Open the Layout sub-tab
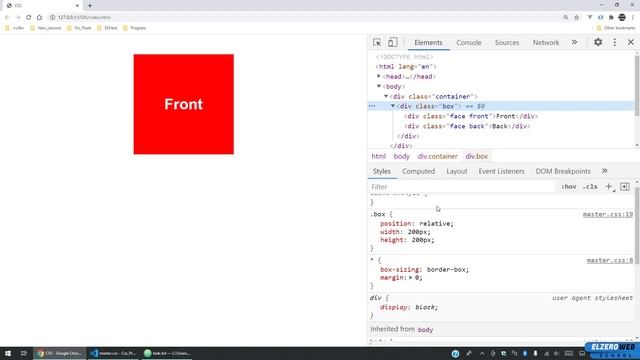The width and height of the screenshot is (640, 360). 457,171
